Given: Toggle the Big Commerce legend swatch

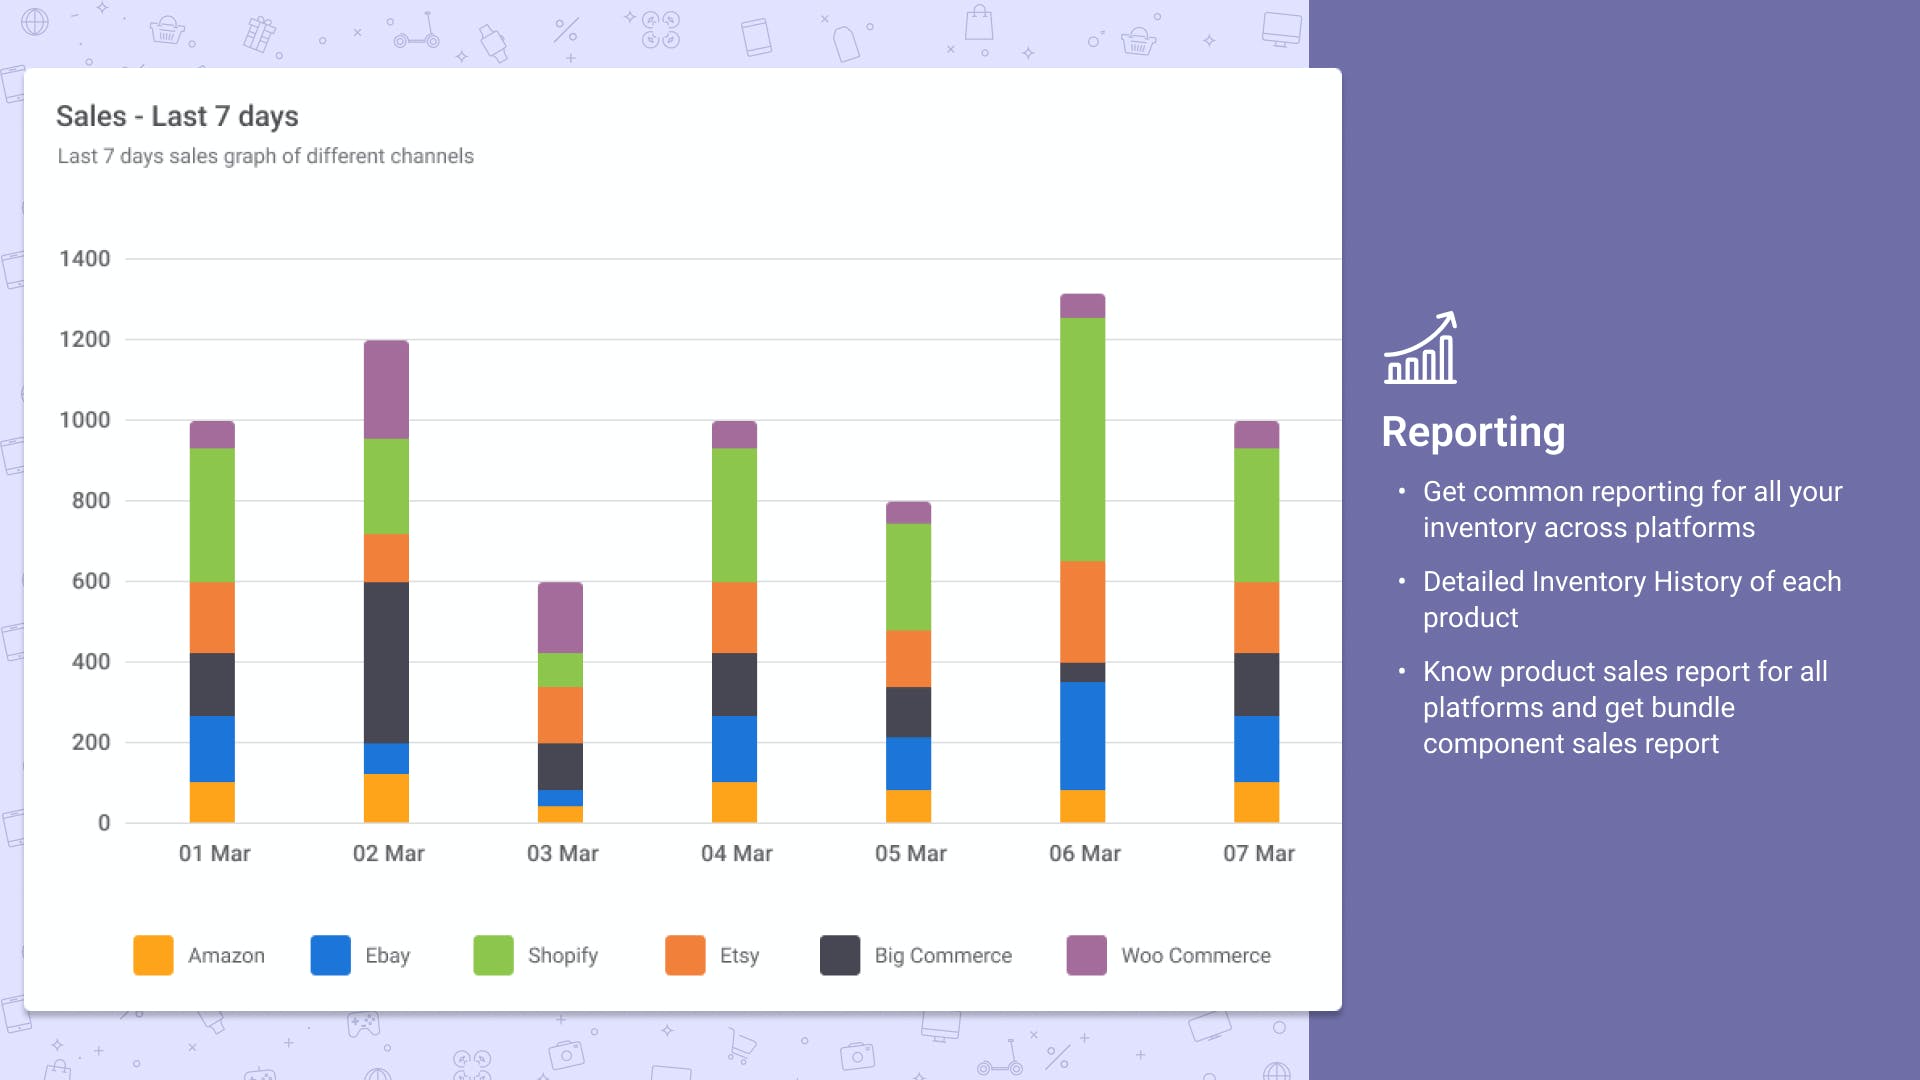Looking at the screenshot, I should pyautogui.click(x=840, y=955).
